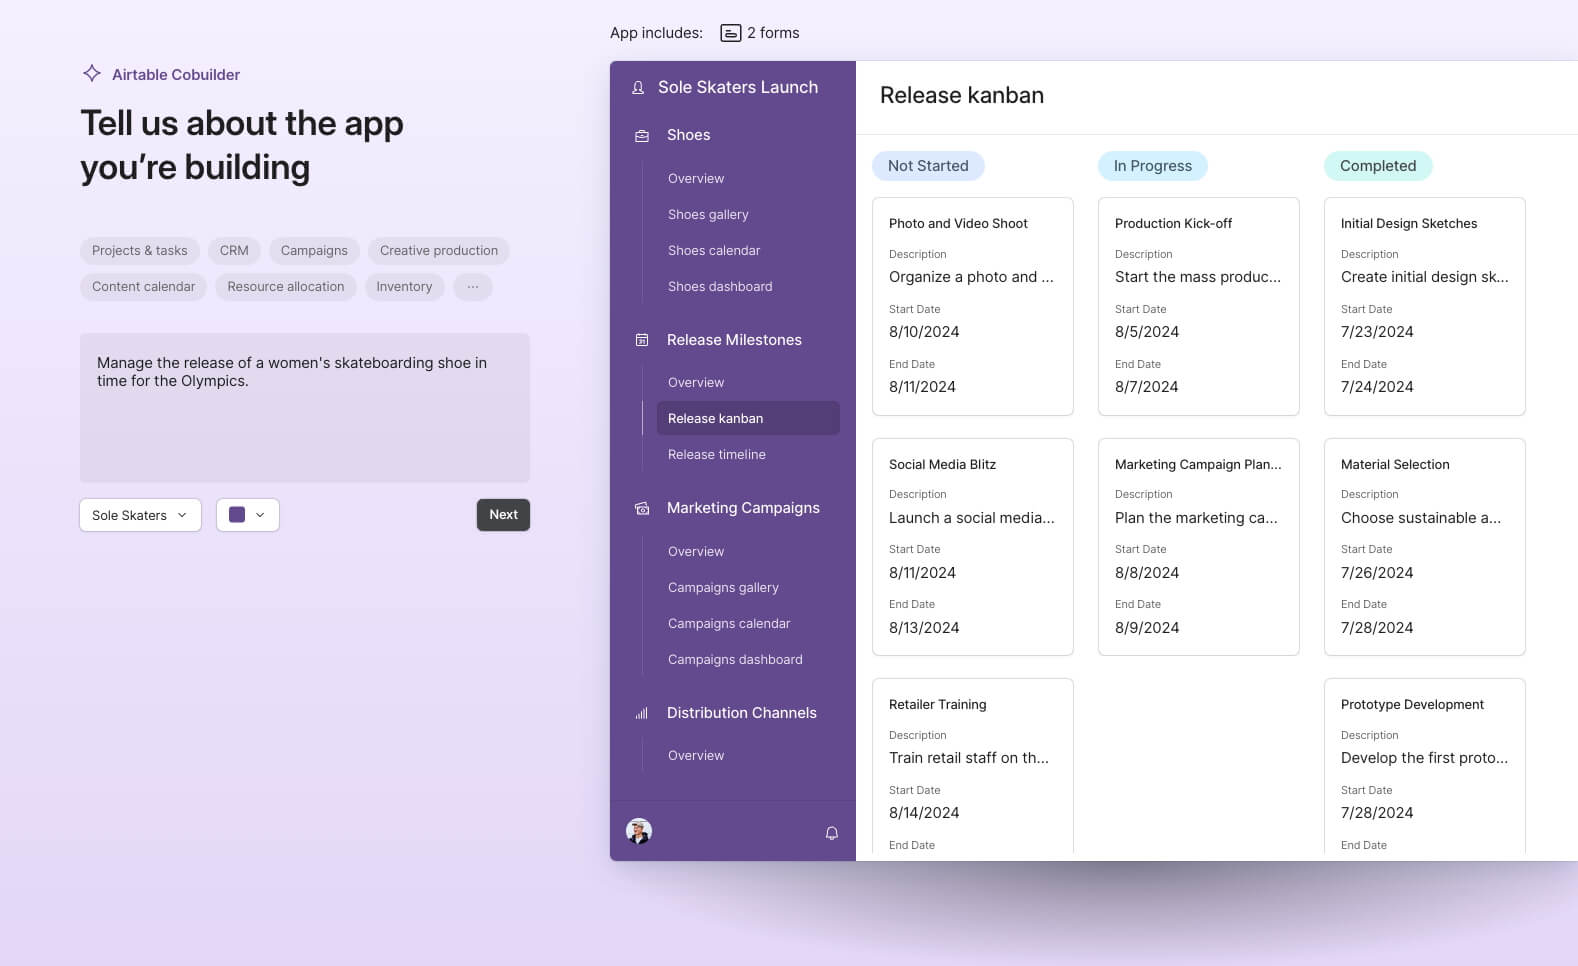Open the Photo and Video Shoot card

coord(973,306)
